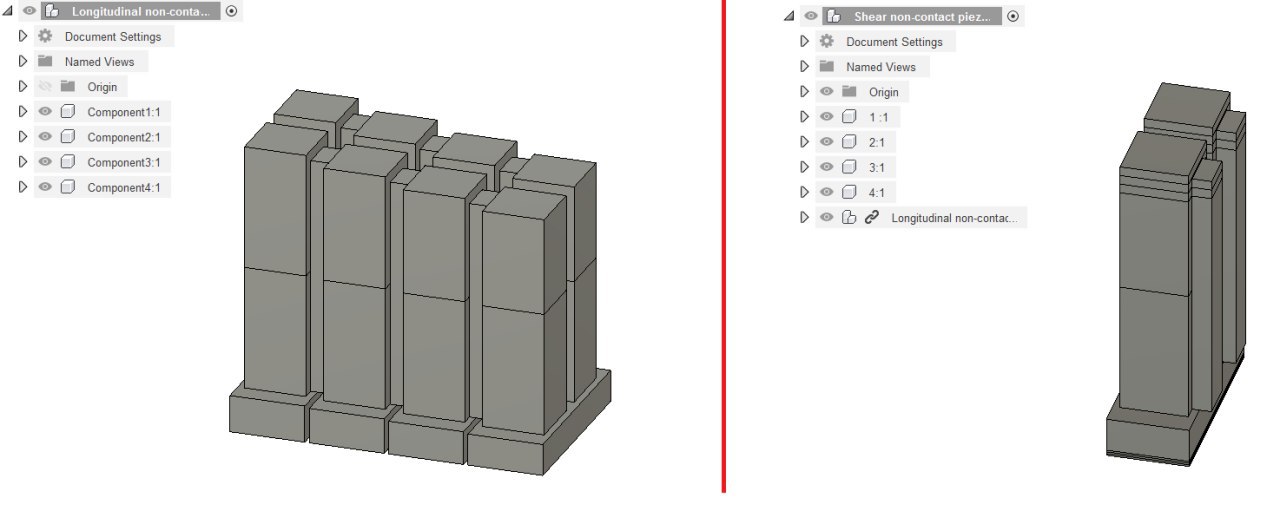The image size is (1280, 524).
Task: Click the Shear root component icon
Action: [x=833, y=17]
